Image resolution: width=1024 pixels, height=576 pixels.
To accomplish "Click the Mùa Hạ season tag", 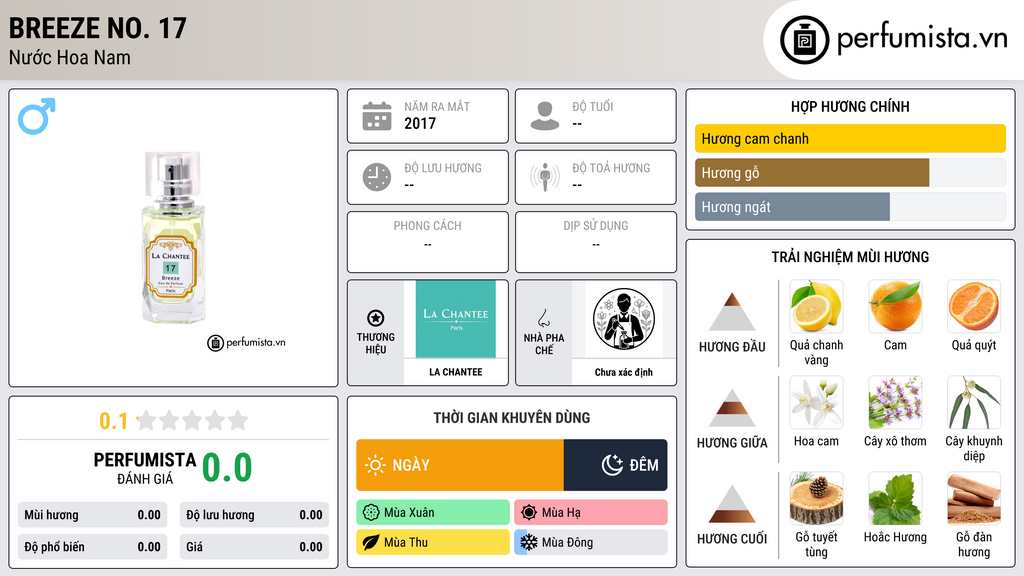I will tap(591, 512).
